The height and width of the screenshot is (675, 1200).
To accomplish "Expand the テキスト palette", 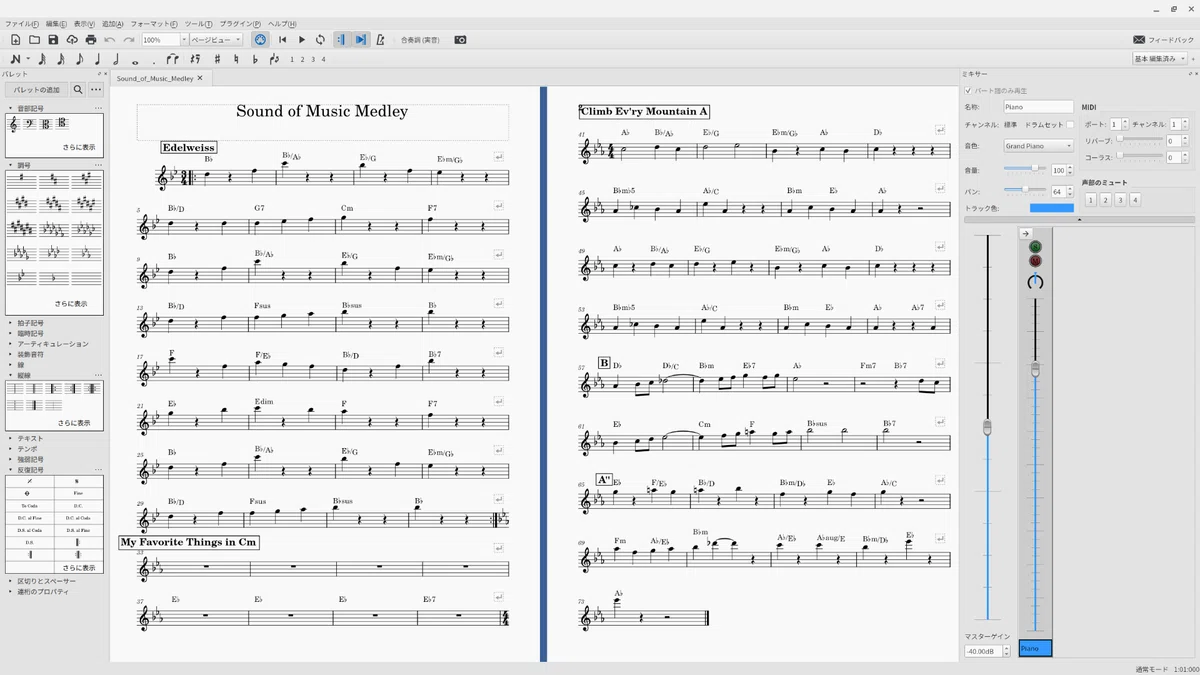I will pos(30,438).
